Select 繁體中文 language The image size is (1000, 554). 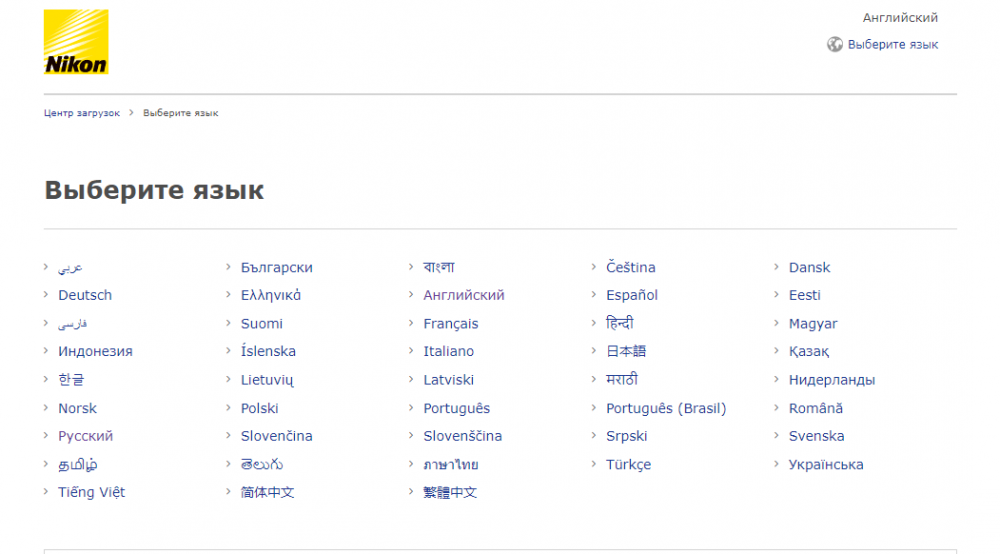pyautogui.click(x=450, y=492)
